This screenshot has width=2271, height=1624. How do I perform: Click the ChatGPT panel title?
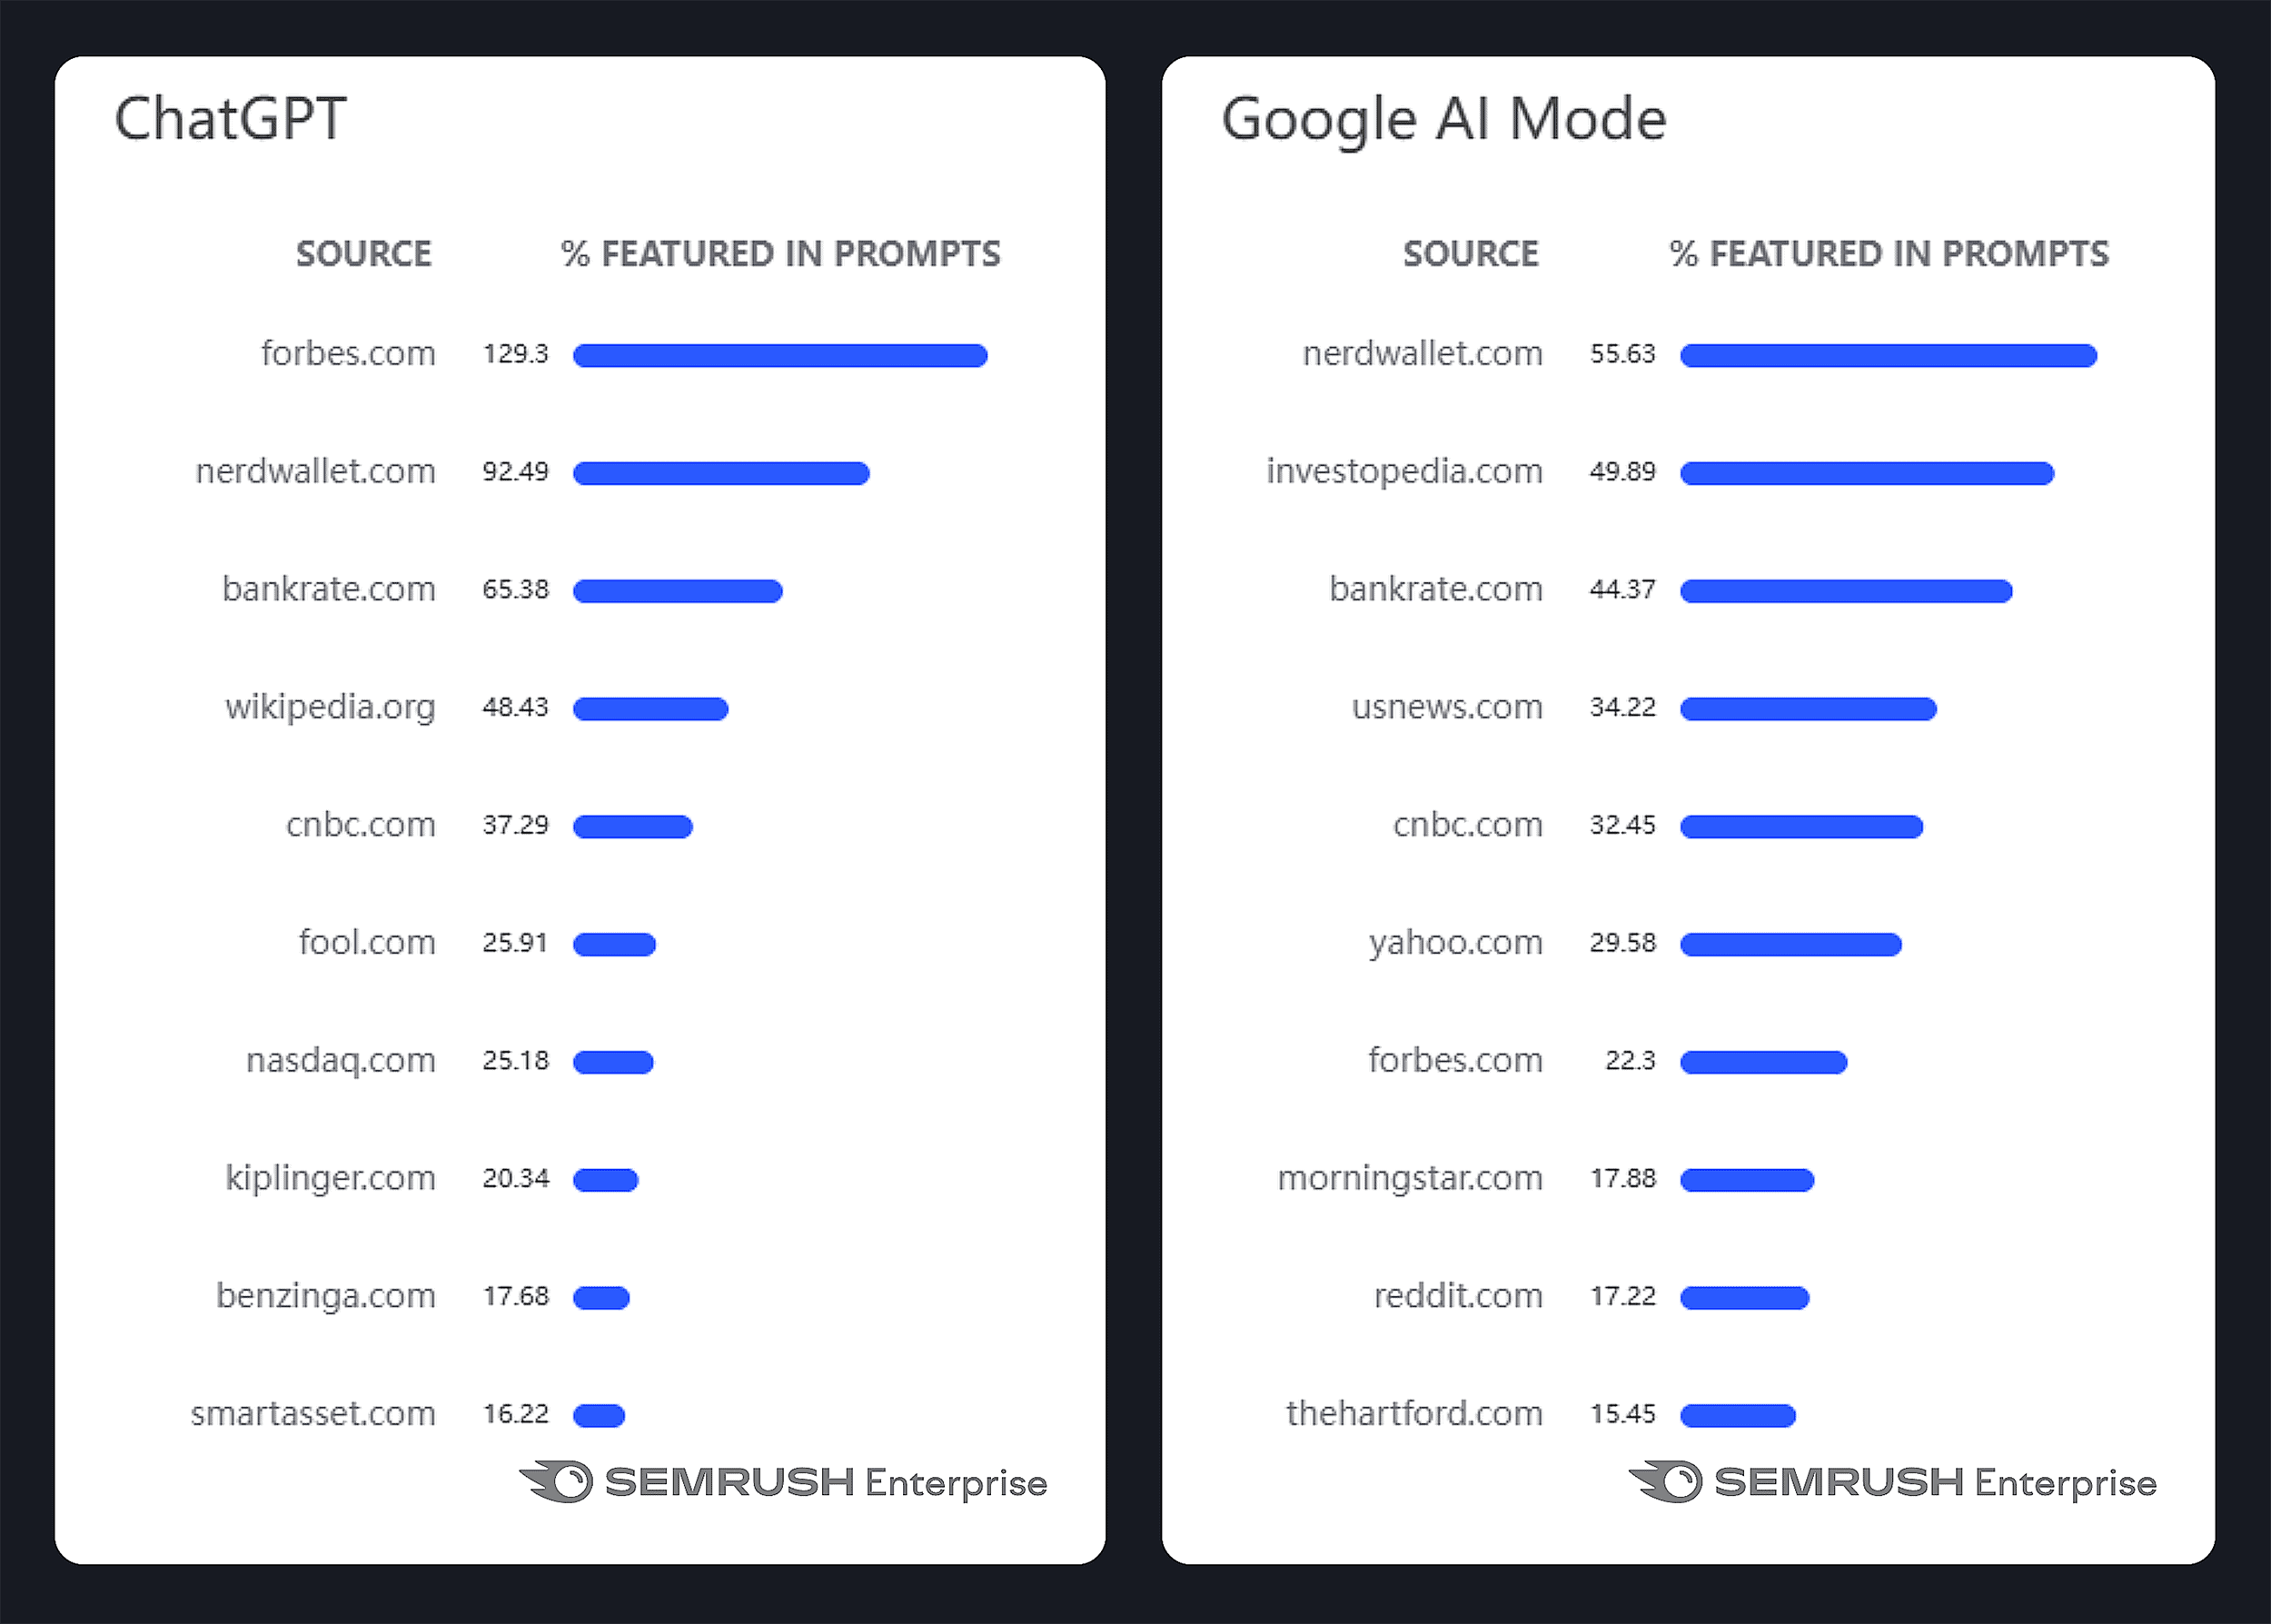tap(230, 119)
